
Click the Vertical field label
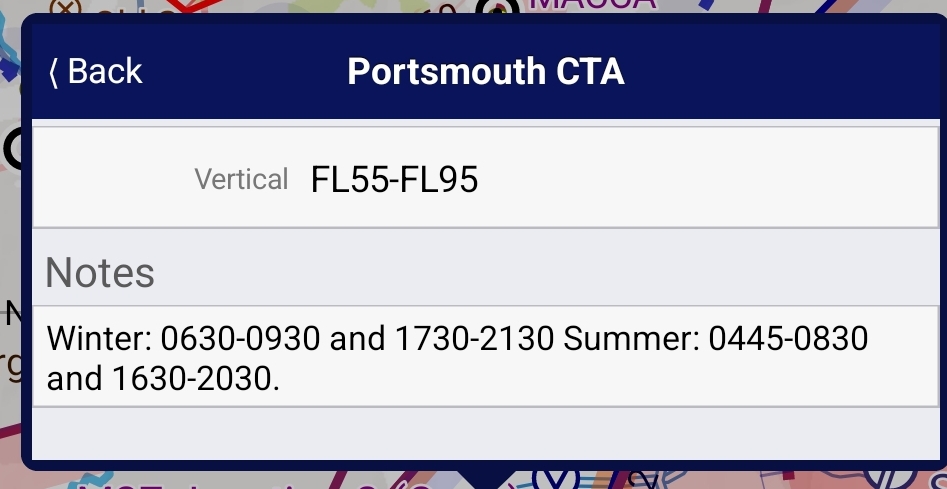[x=241, y=179]
